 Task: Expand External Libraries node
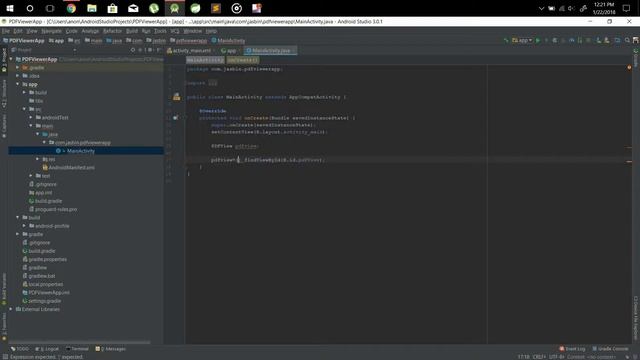pos(11,309)
